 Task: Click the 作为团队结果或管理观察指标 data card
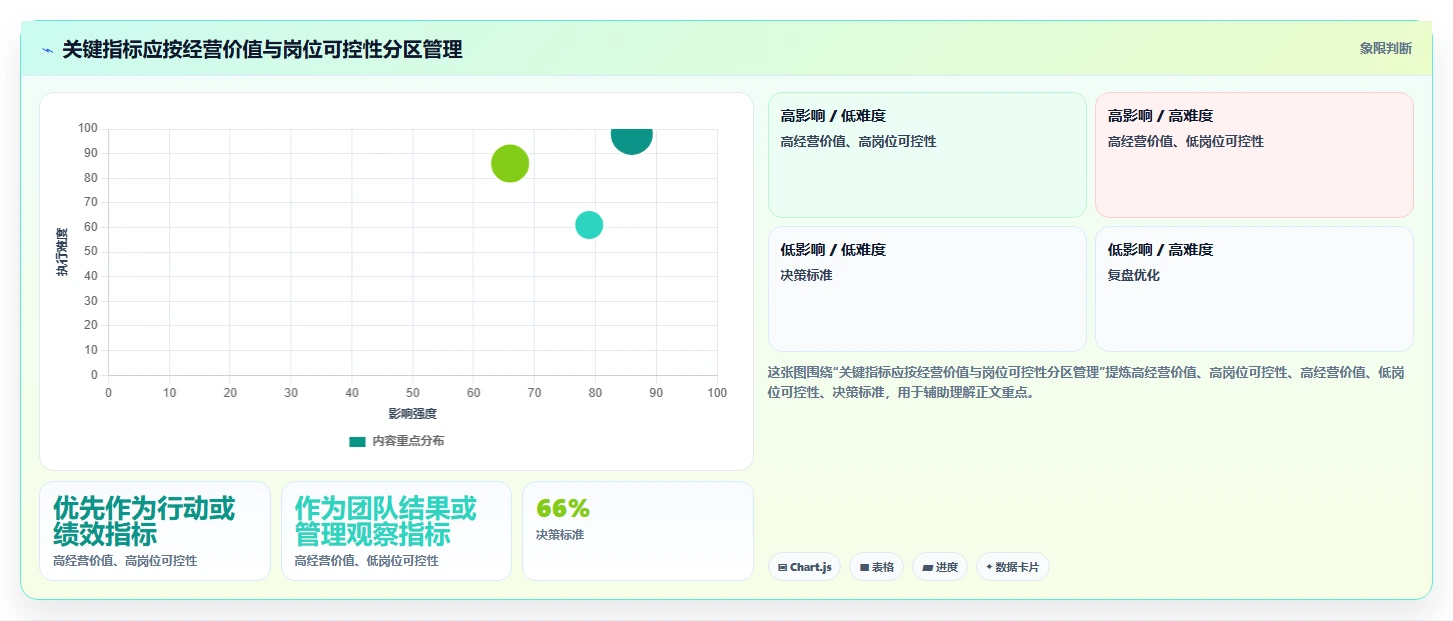pyautogui.click(x=396, y=531)
